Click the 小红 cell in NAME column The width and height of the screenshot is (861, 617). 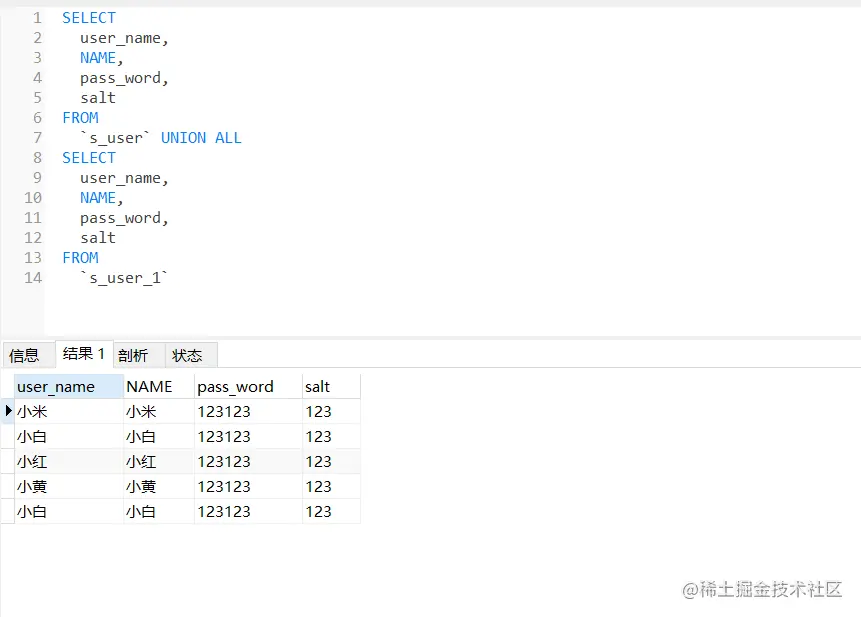tap(141, 461)
